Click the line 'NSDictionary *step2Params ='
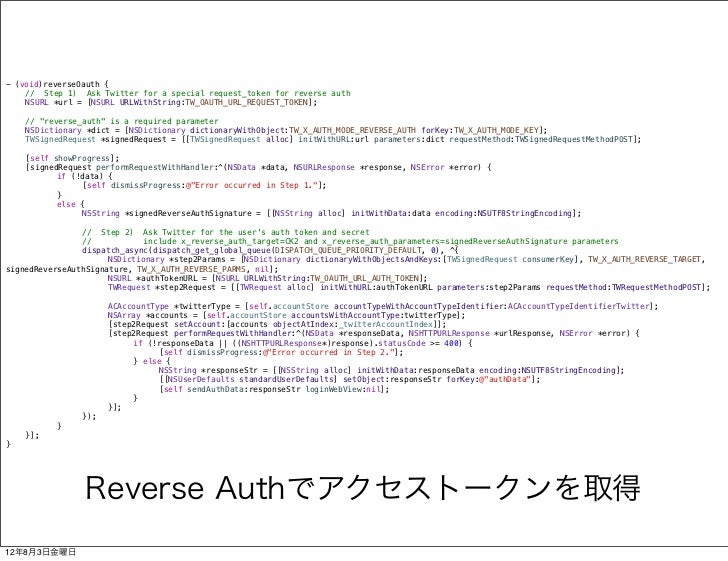728x561 pixels. coord(406,259)
